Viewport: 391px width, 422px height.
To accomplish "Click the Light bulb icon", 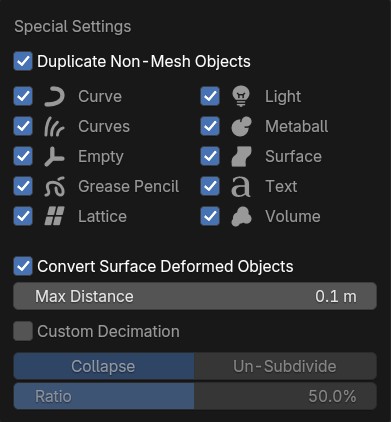I will [x=241, y=96].
